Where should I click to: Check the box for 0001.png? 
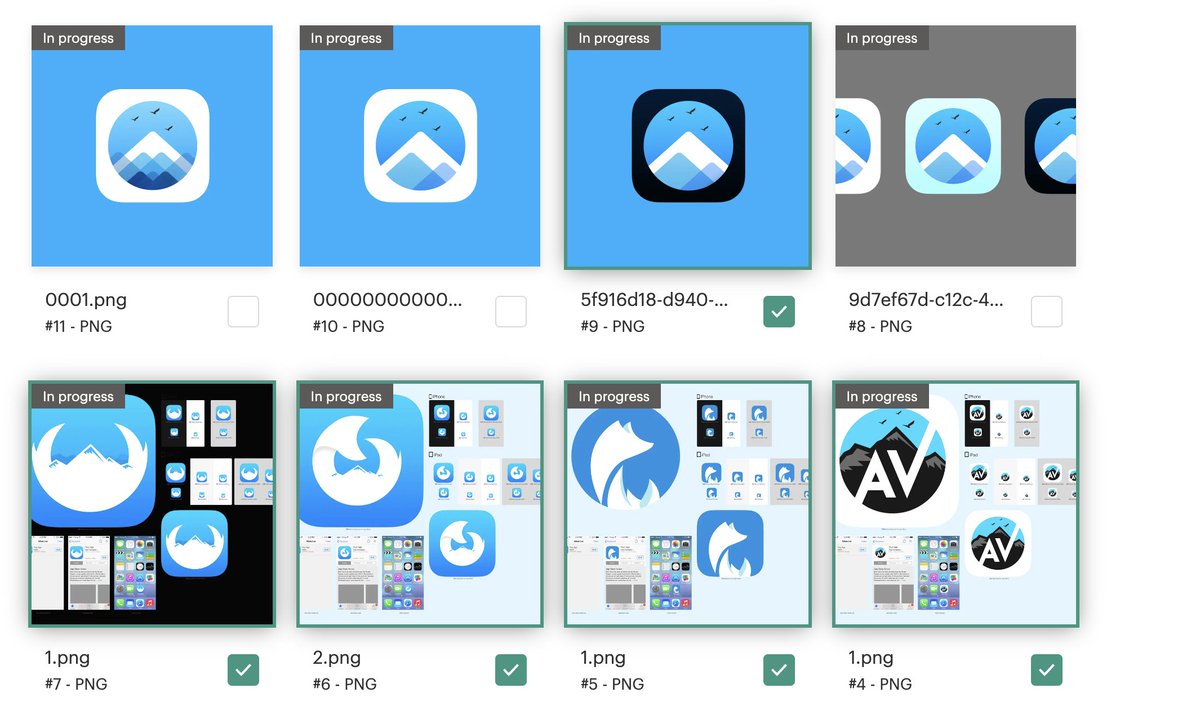click(243, 312)
